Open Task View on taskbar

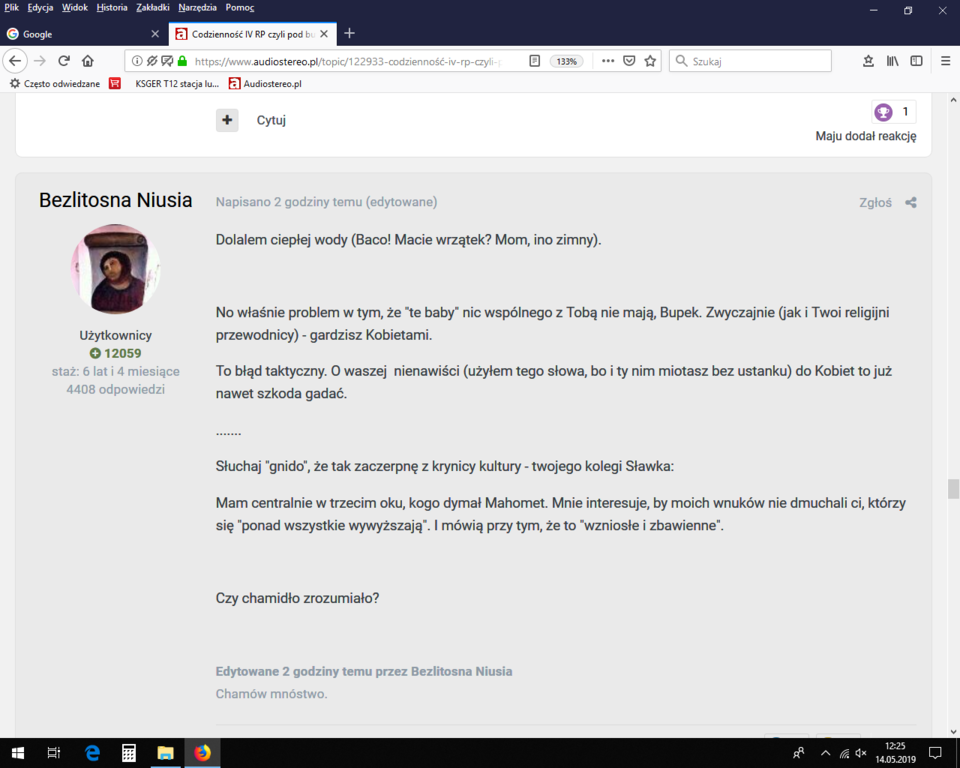(54, 753)
